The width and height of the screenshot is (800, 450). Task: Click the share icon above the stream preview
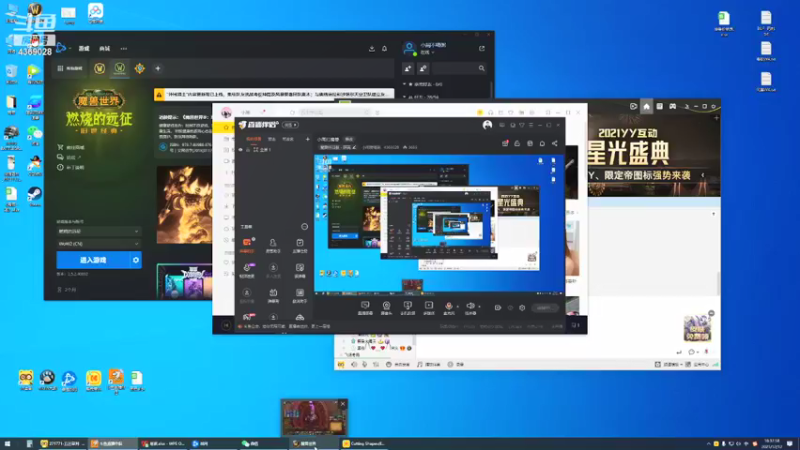555,143
